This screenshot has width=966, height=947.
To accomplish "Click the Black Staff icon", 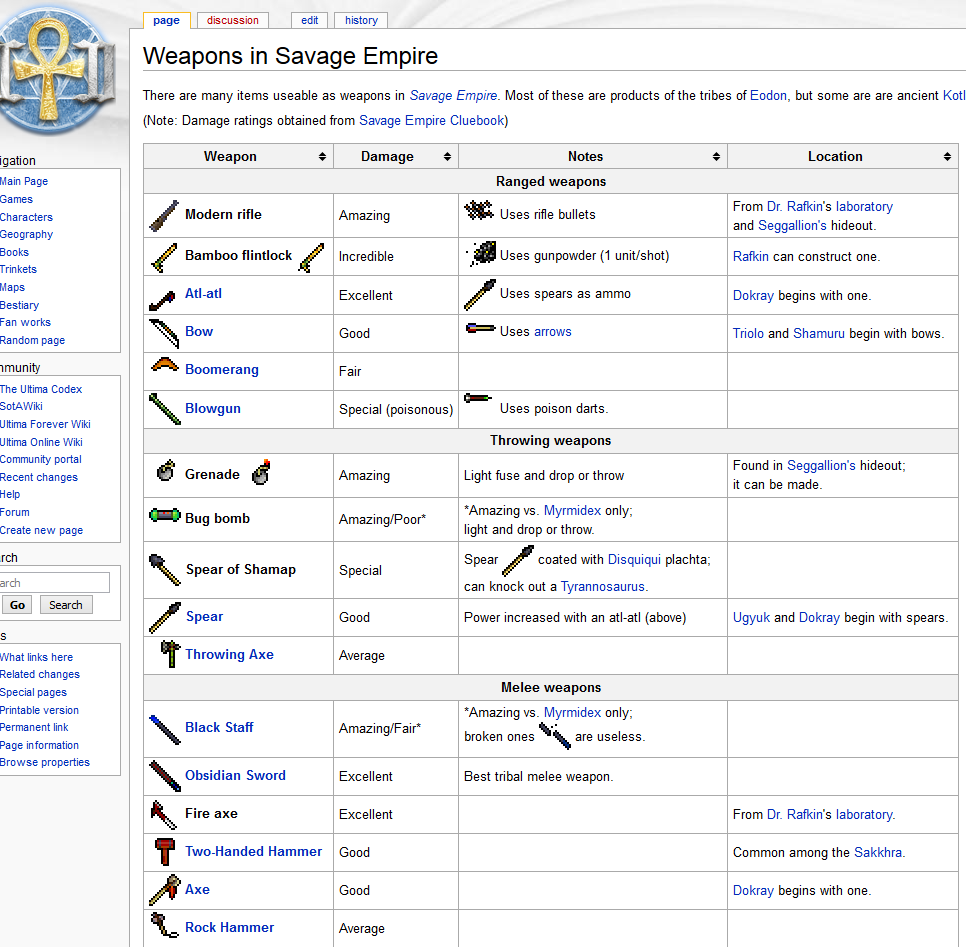I will 164,729.
